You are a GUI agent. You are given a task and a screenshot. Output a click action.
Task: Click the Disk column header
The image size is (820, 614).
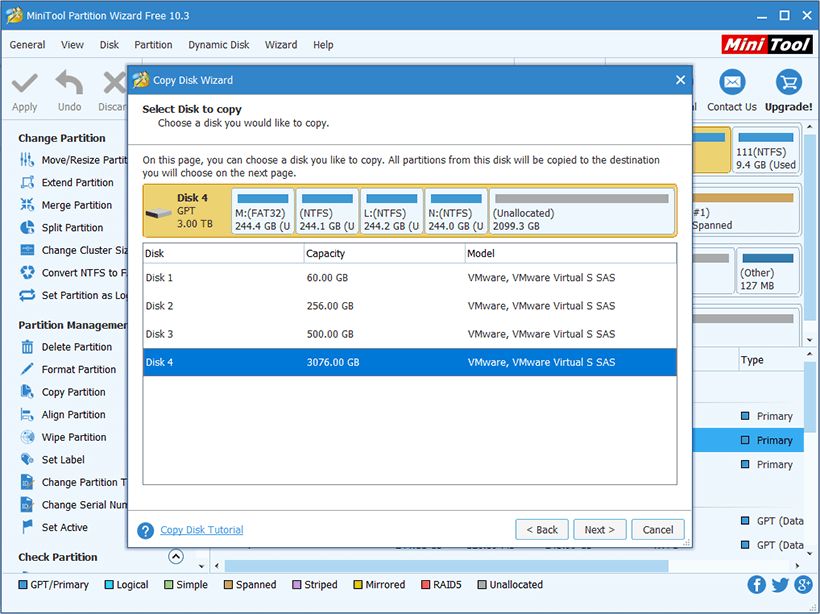coord(223,254)
